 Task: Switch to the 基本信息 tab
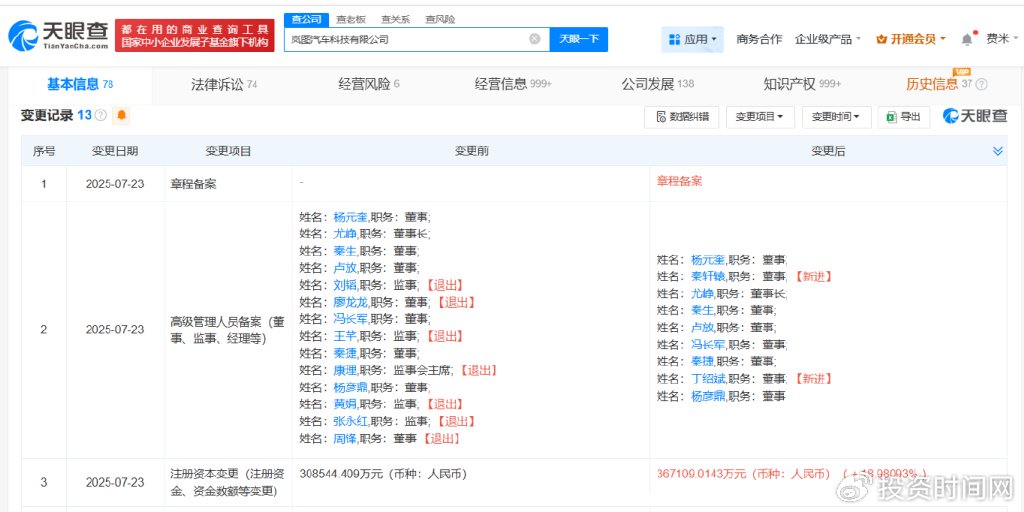(x=80, y=84)
